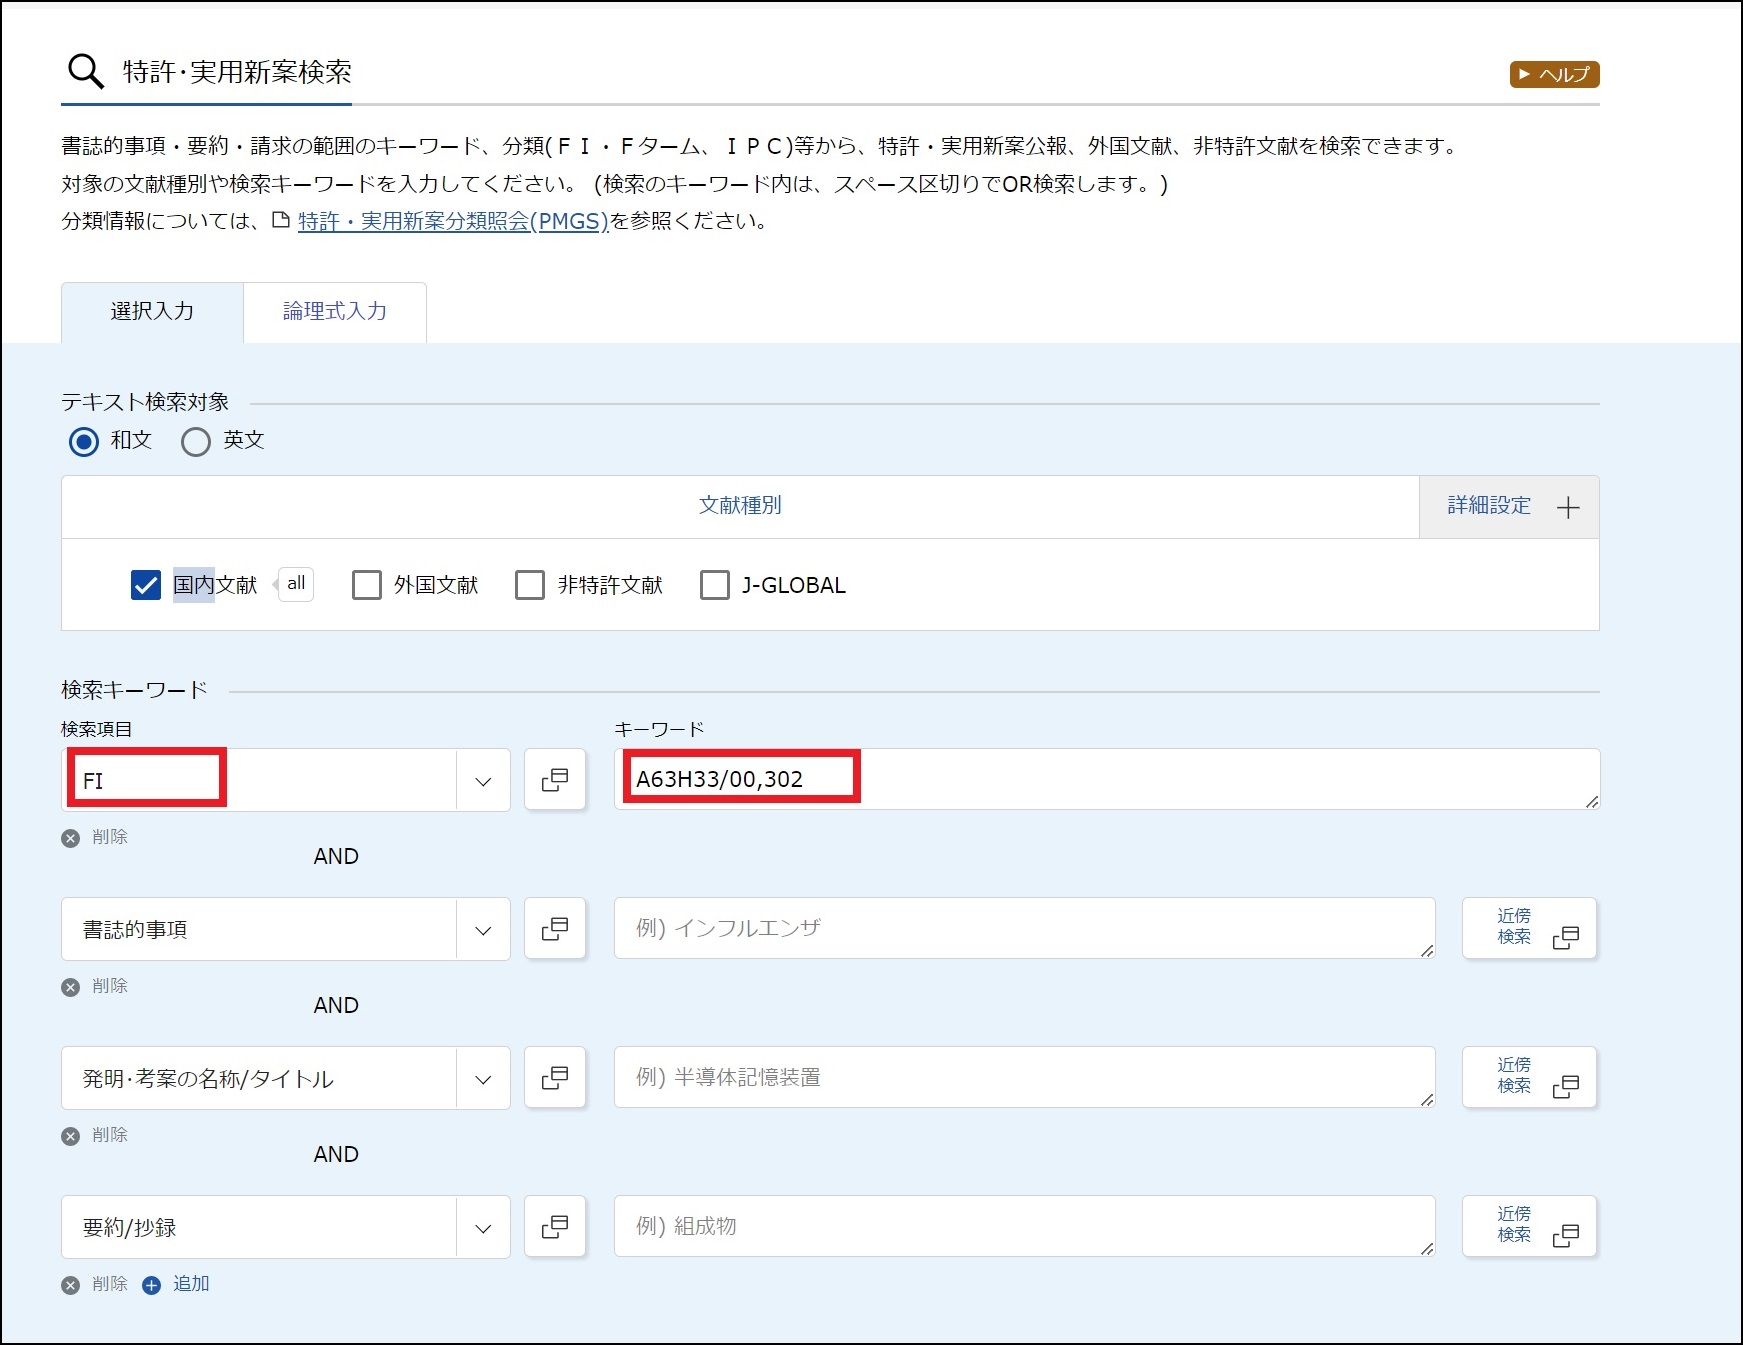Open the 書誌的事項 dropdown list
The image size is (1743, 1345).
tap(483, 930)
